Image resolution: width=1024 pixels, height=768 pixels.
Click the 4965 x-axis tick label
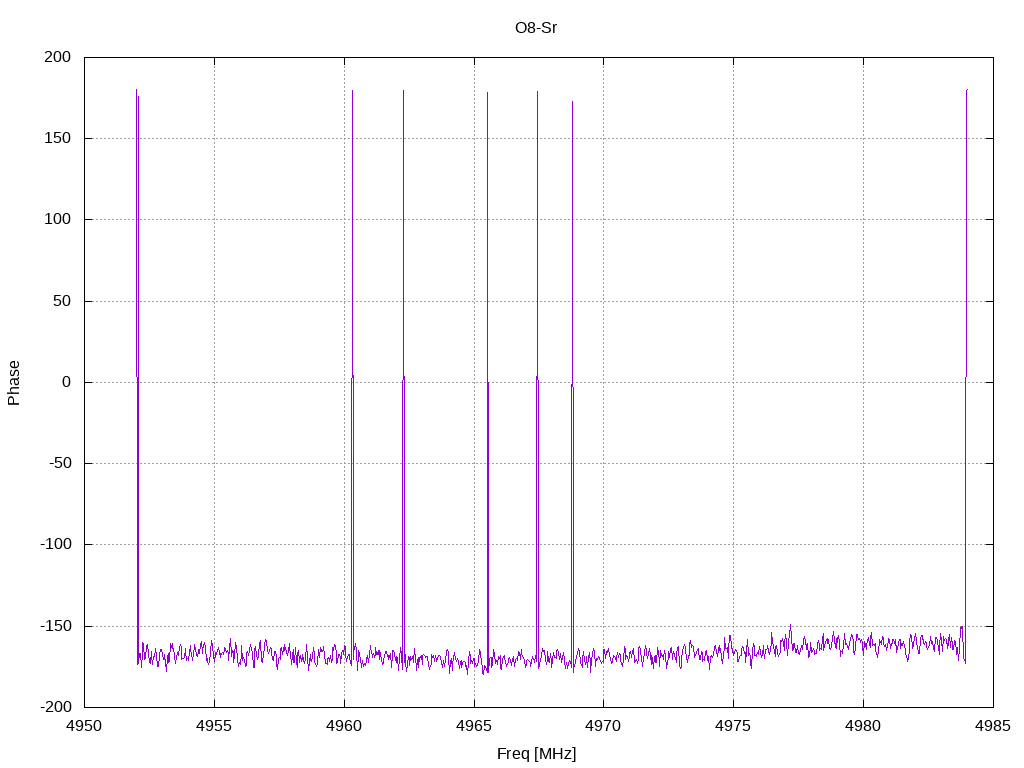pos(474,726)
